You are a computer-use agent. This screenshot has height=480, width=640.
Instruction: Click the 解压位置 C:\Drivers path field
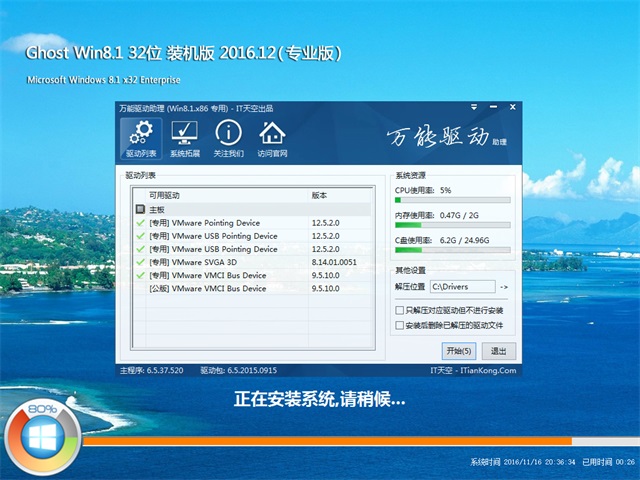463,288
